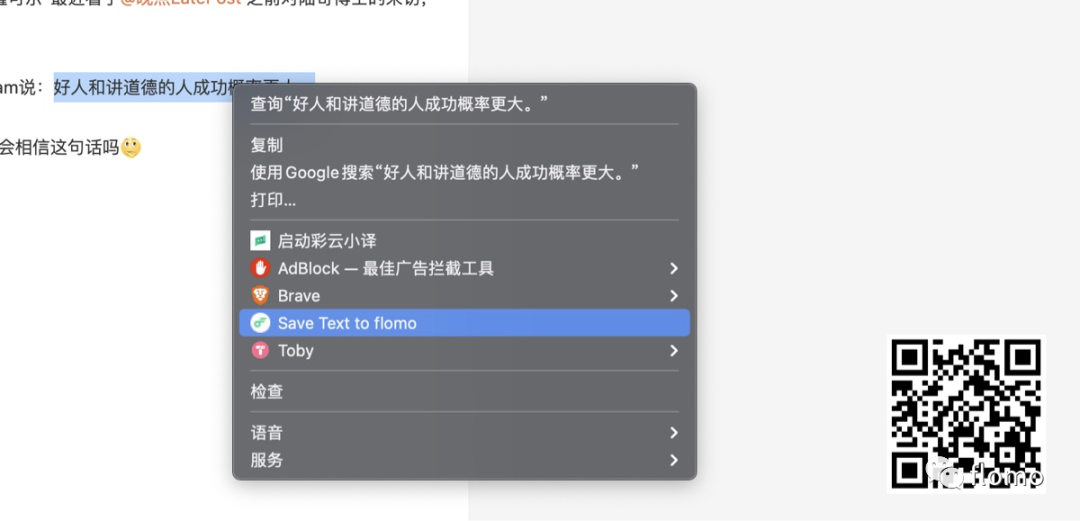Click the 彩云小译 extension icon
Viewport: 1080px width, 521px height.
[x=260, y=241]
